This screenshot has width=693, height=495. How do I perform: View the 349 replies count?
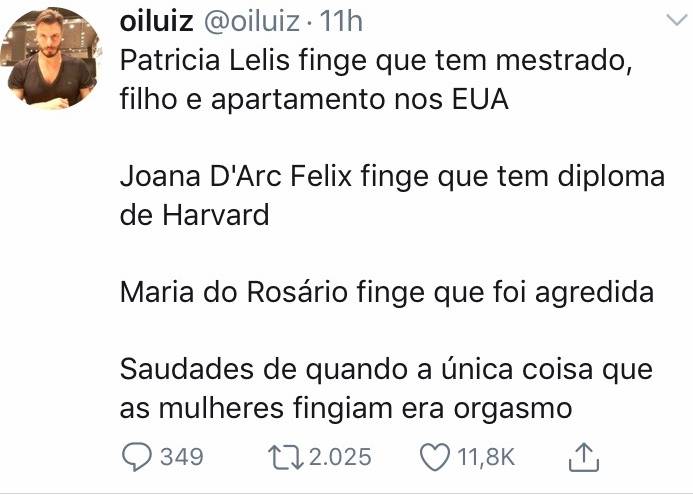(182, 457)
